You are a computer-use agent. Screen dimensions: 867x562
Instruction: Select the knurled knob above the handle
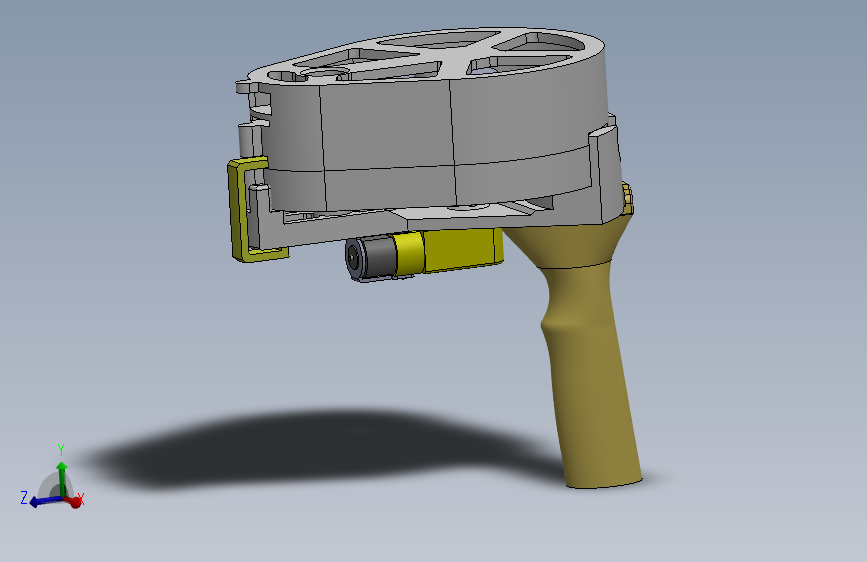click(626, 198)
